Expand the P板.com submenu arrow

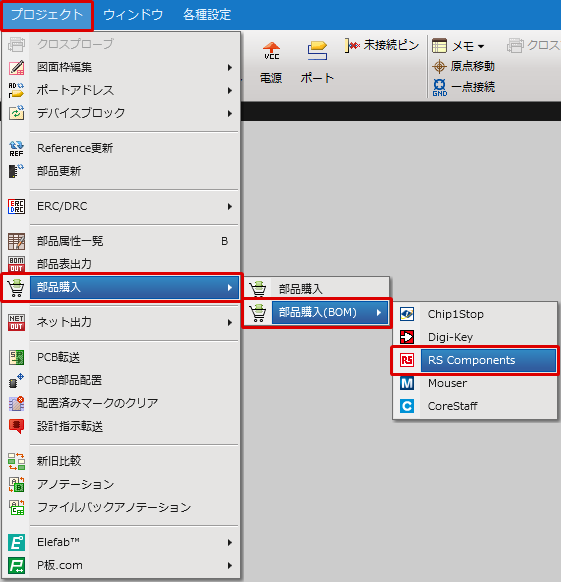tap(230, 566)
